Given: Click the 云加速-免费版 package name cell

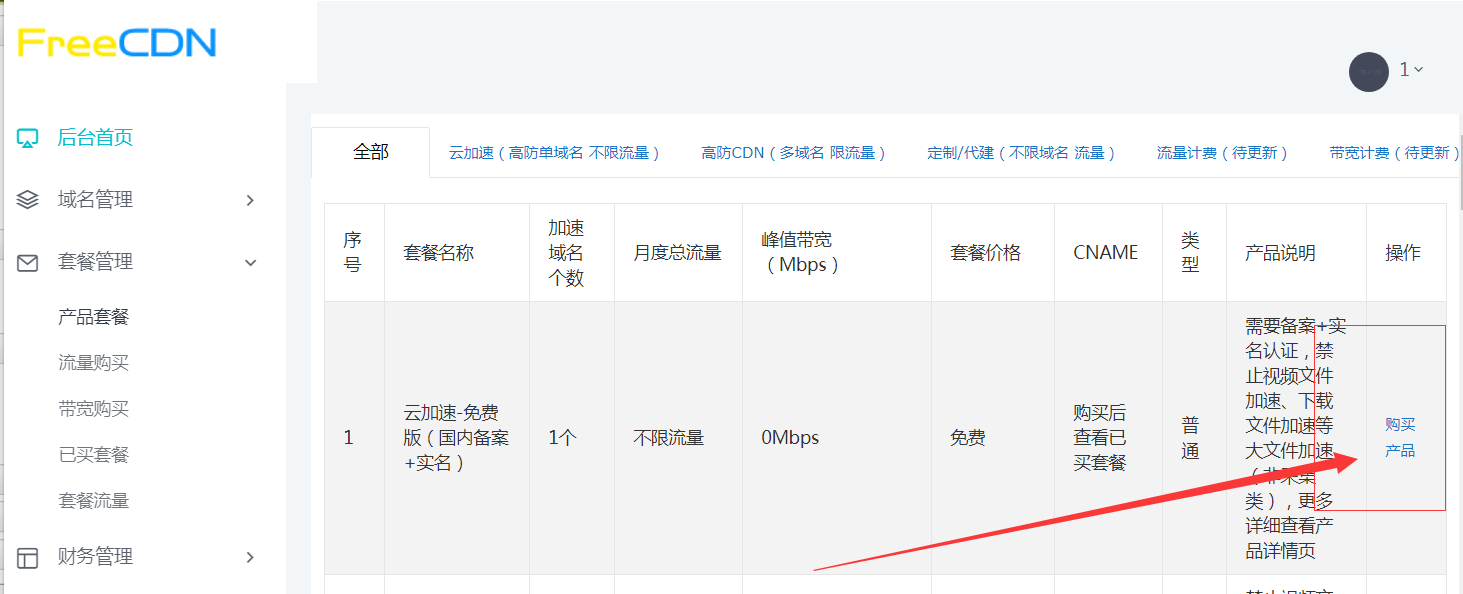Looking at the screenshot, I should [456, 438].
